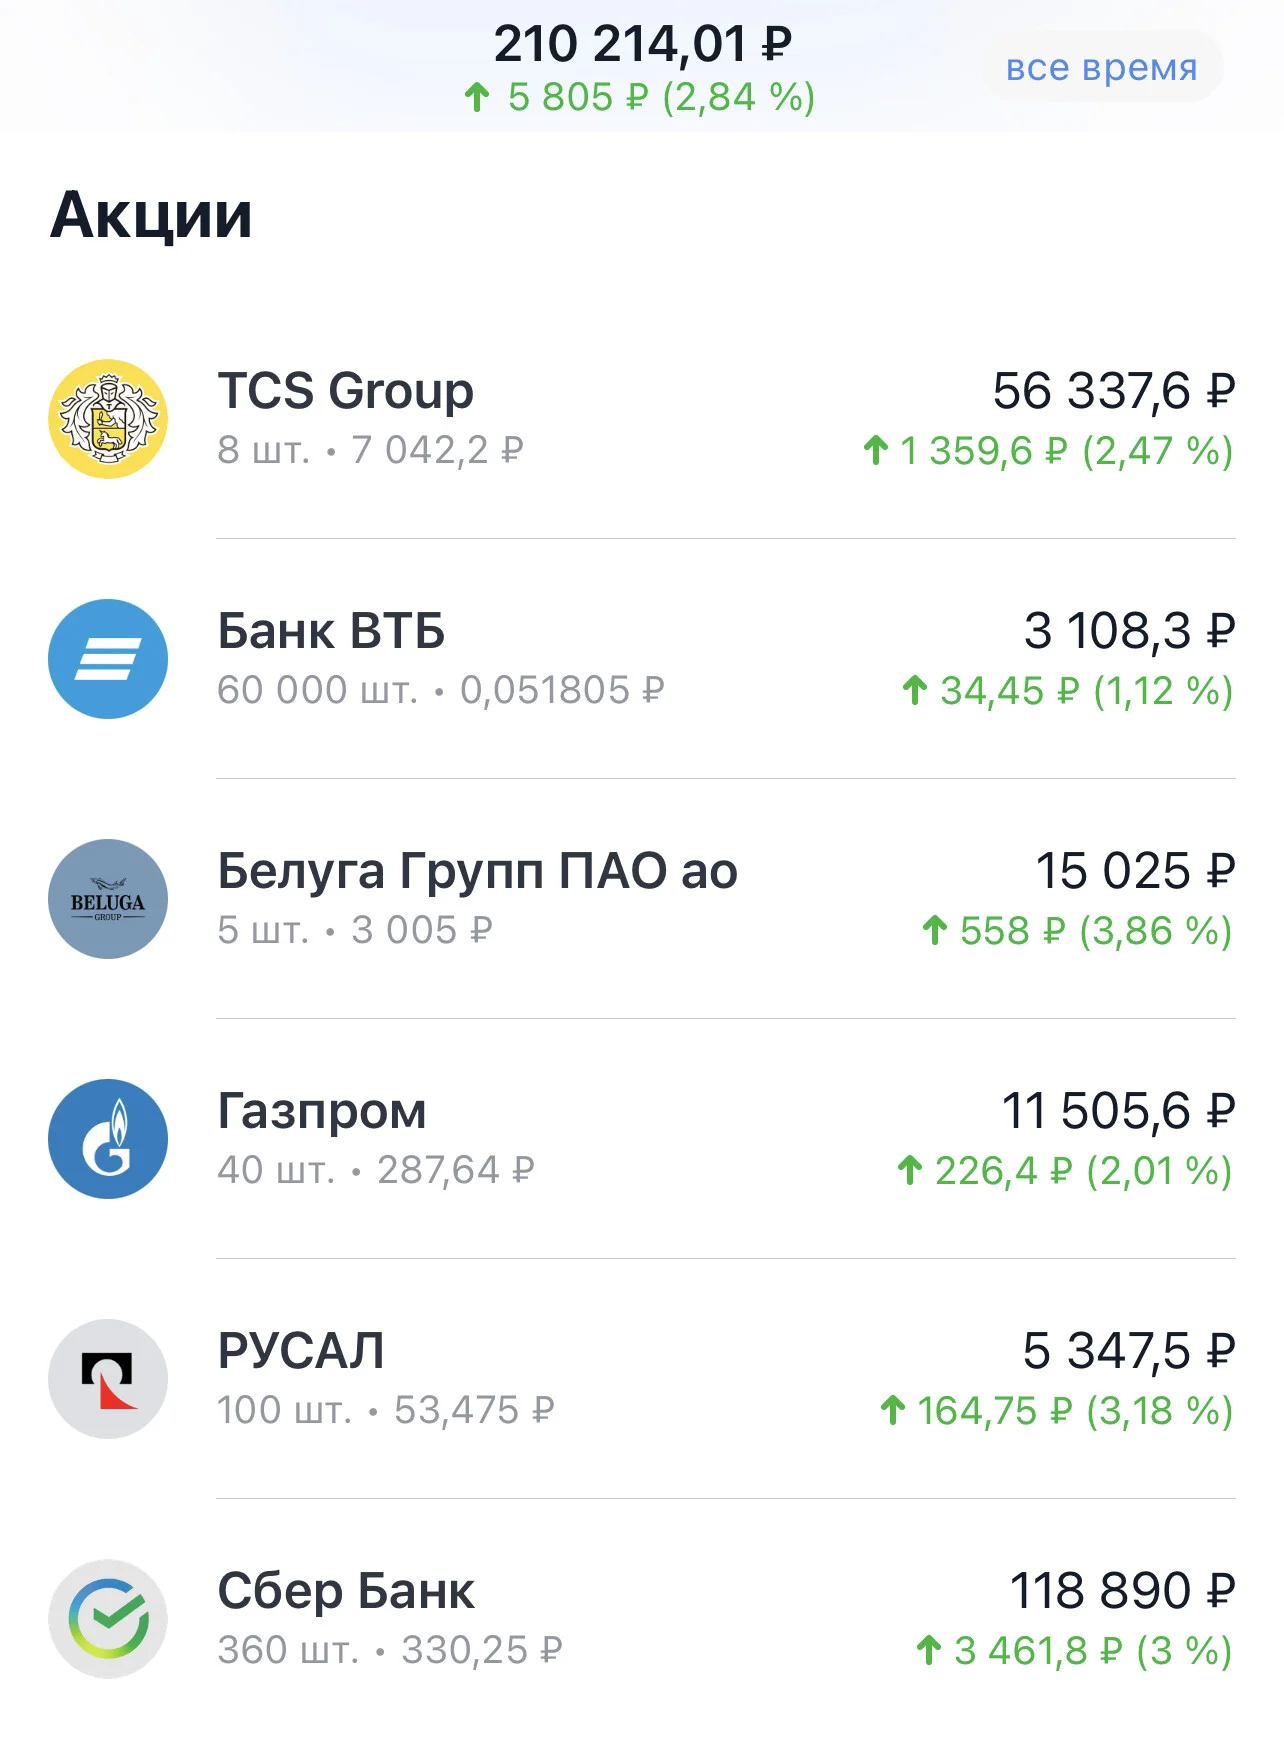1284x1745 pixels.
Task: Tap total portfolio value 210 214,01 ₽
Action: (642, 44)
